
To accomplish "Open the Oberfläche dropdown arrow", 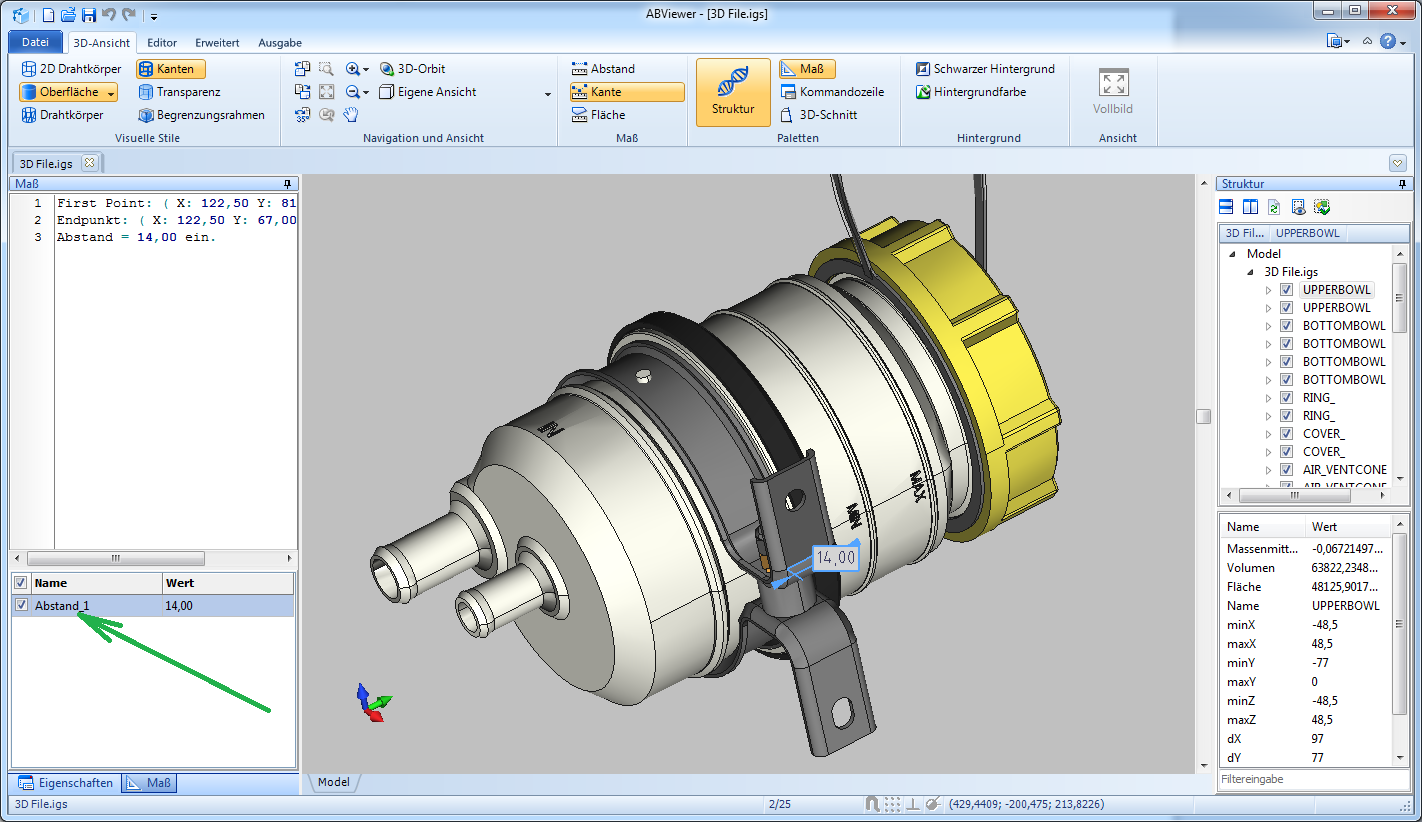I will point(111,92).
